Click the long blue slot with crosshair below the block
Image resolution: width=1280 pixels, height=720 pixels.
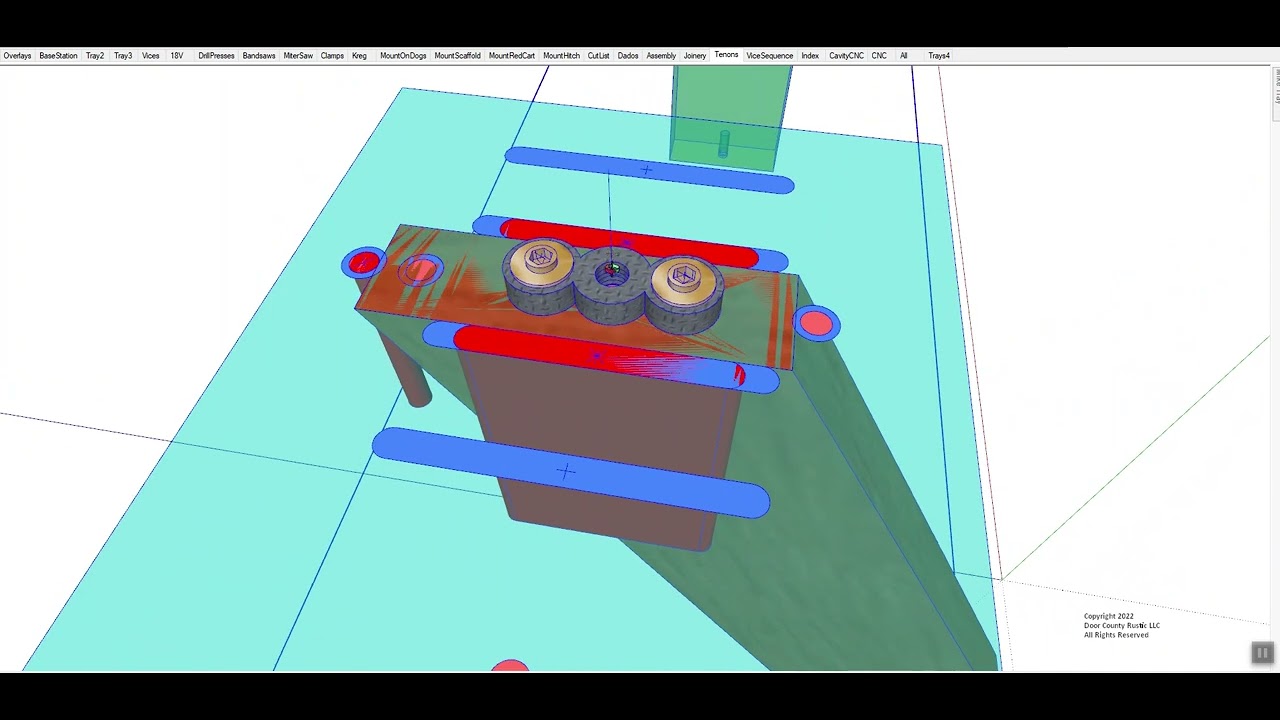[x=570, y=472]
